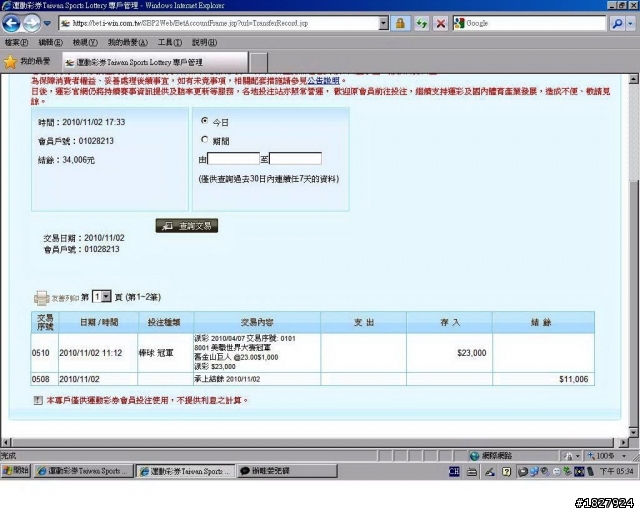This screenshot has height=511, width=640.
Task: Click the $23,000 deposit amount
Action: pyautogui.click(x=471, y=353)
